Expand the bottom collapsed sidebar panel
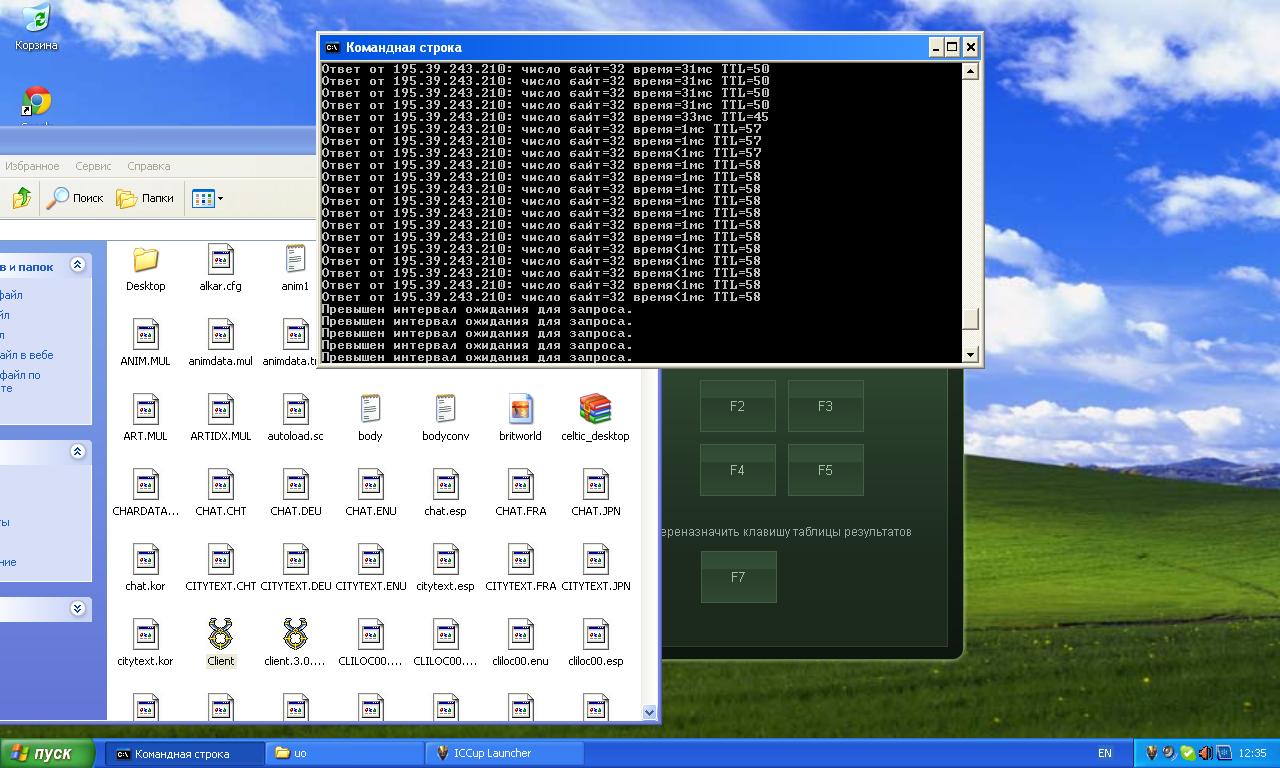Screen dimensions: 1280x768 point(77,608)
